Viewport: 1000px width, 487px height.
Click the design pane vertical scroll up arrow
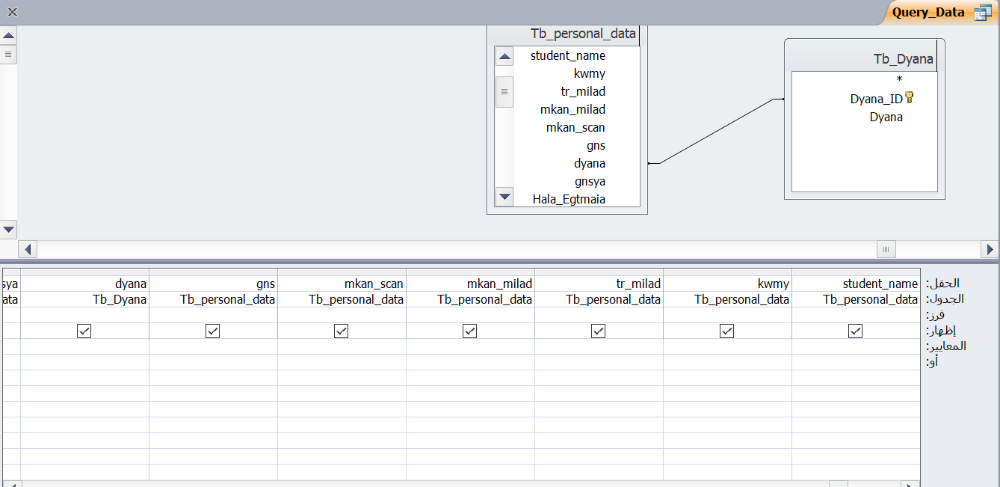(8, 35)
